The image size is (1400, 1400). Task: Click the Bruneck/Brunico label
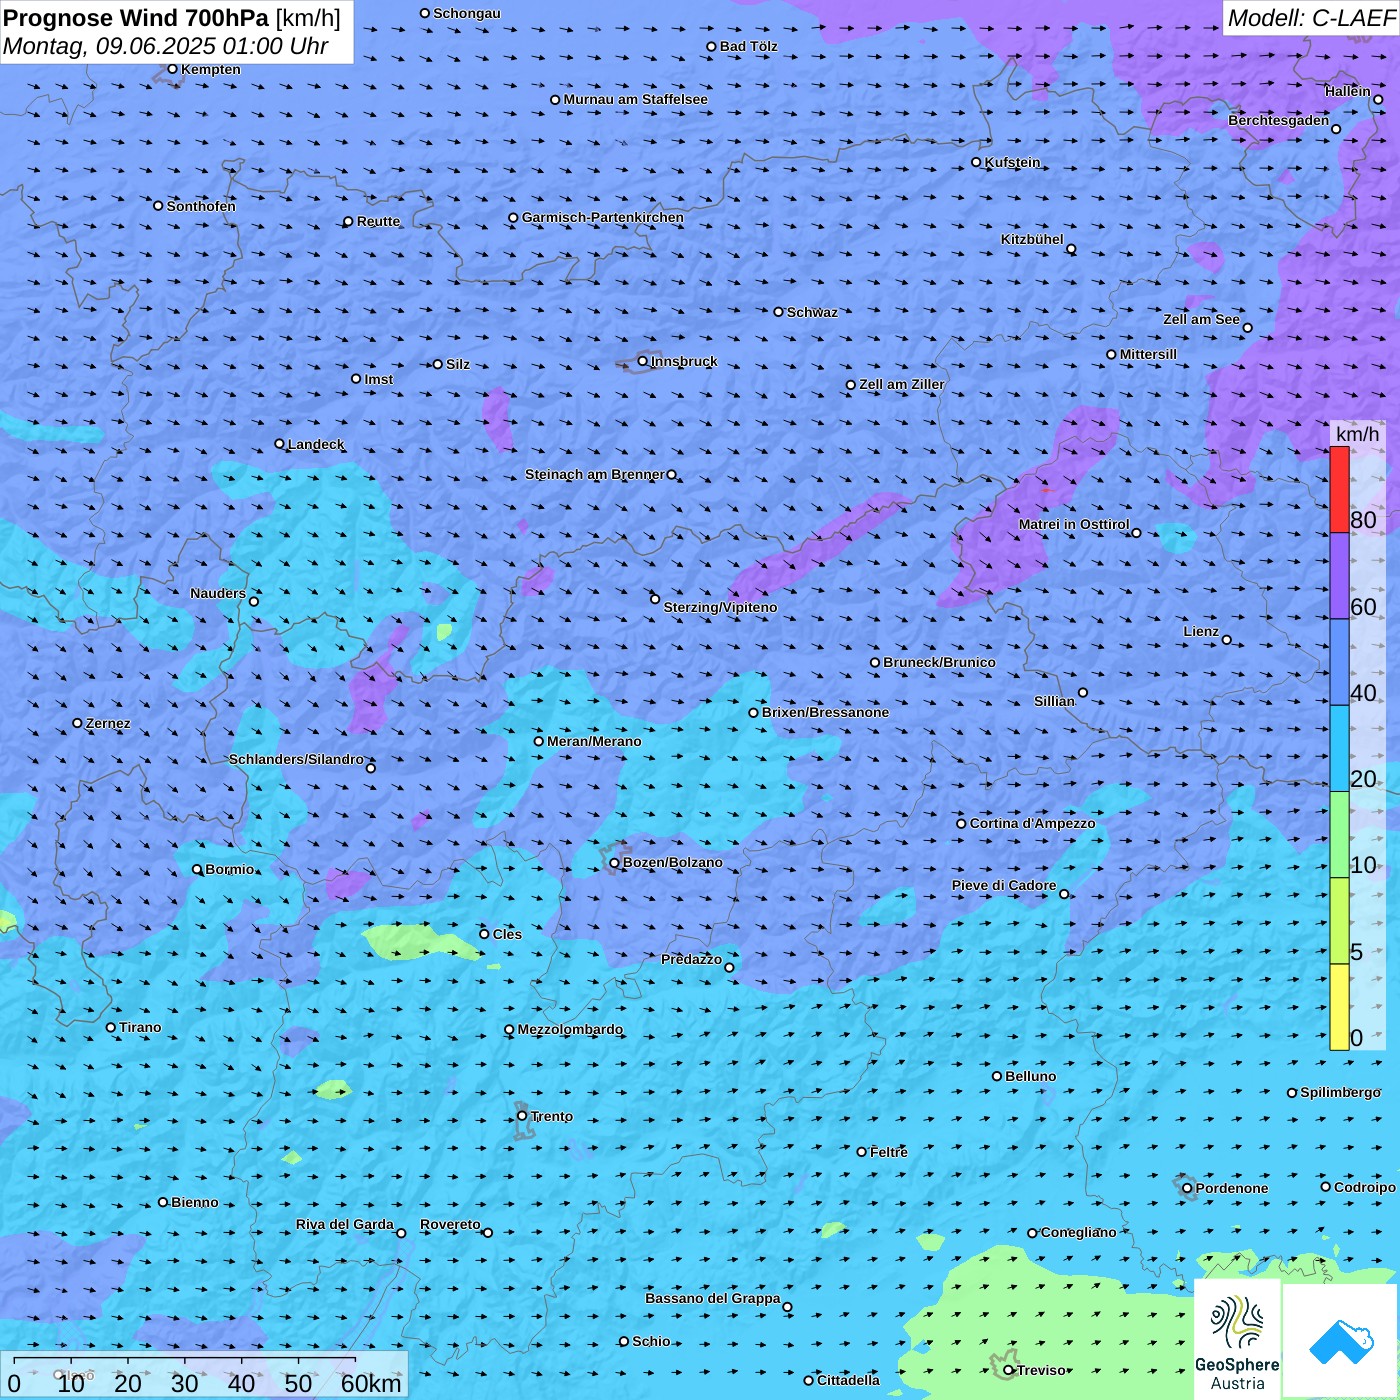[939, 662]
